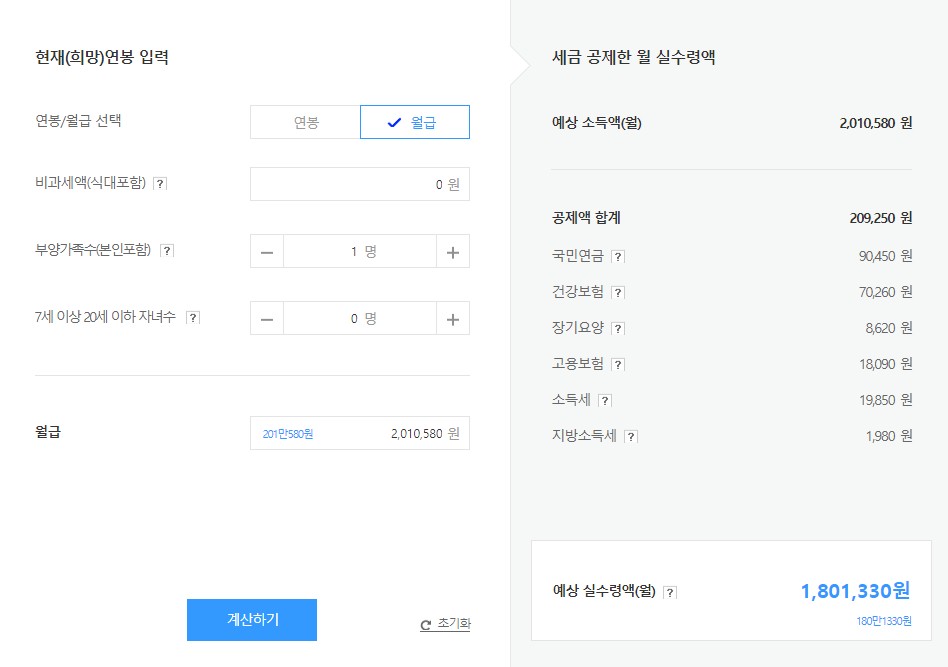The width and height of the screenshot is (948, 667).
Task: Click the 현재(희망)연봉 입력 heading
Action: tap(102, 57)
